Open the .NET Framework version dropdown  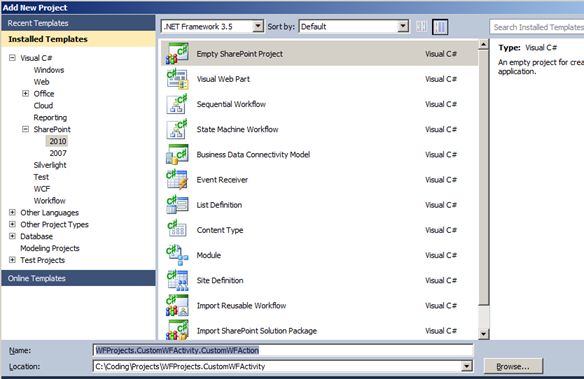pos(258,26)
